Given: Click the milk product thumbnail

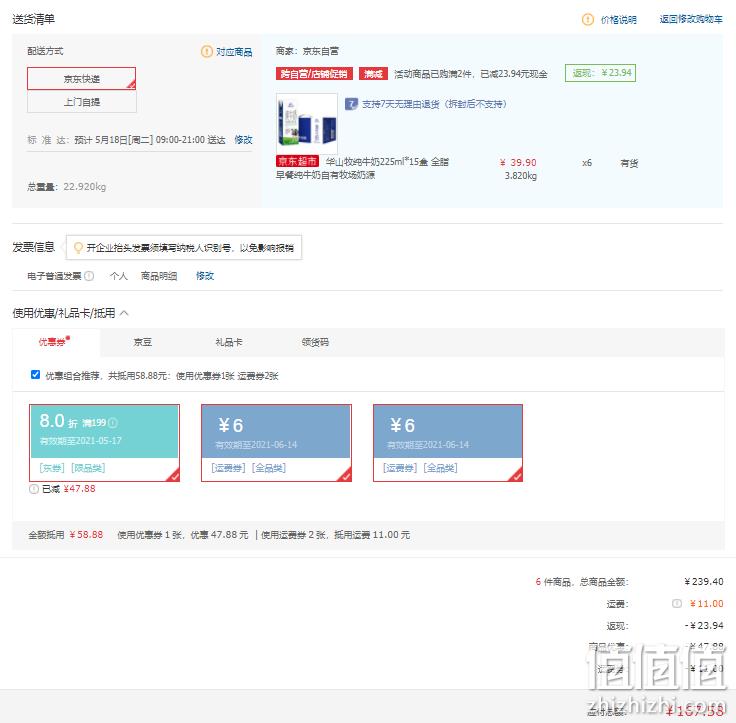Looking at the screenshot, I should coord(307,123).
